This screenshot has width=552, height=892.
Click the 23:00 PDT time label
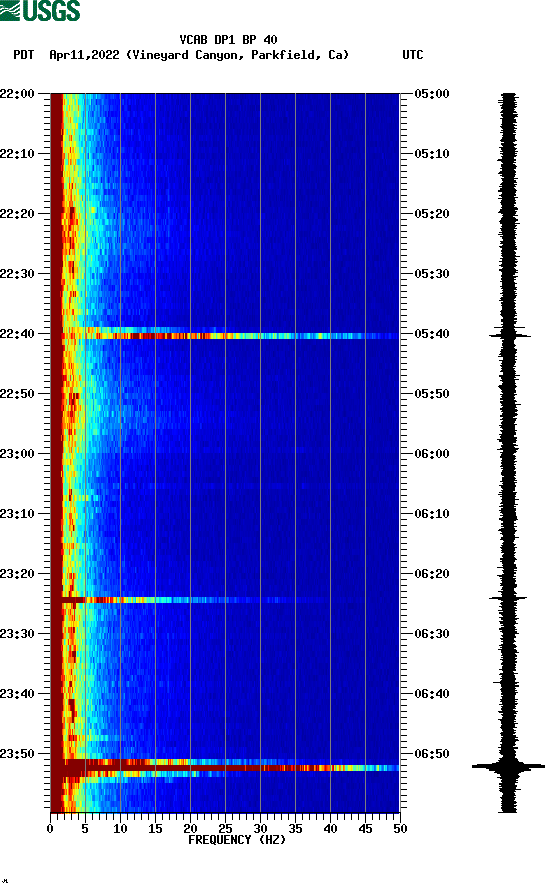17,454
